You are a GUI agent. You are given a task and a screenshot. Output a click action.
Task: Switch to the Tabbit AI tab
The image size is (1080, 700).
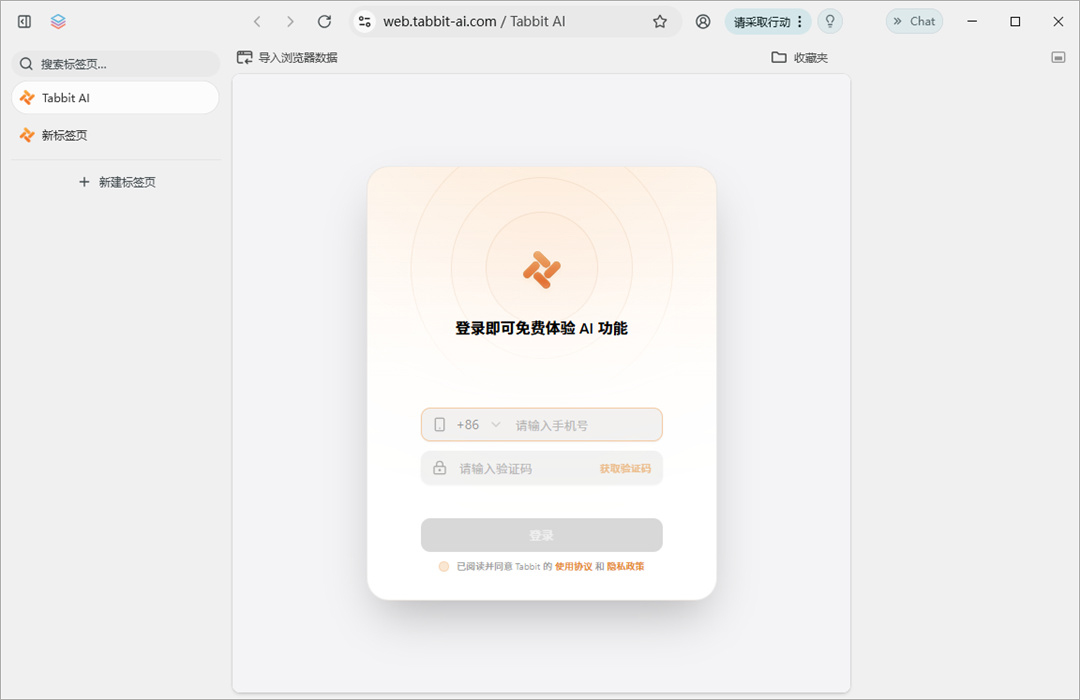pyautogui.click(x=115, y=97)
